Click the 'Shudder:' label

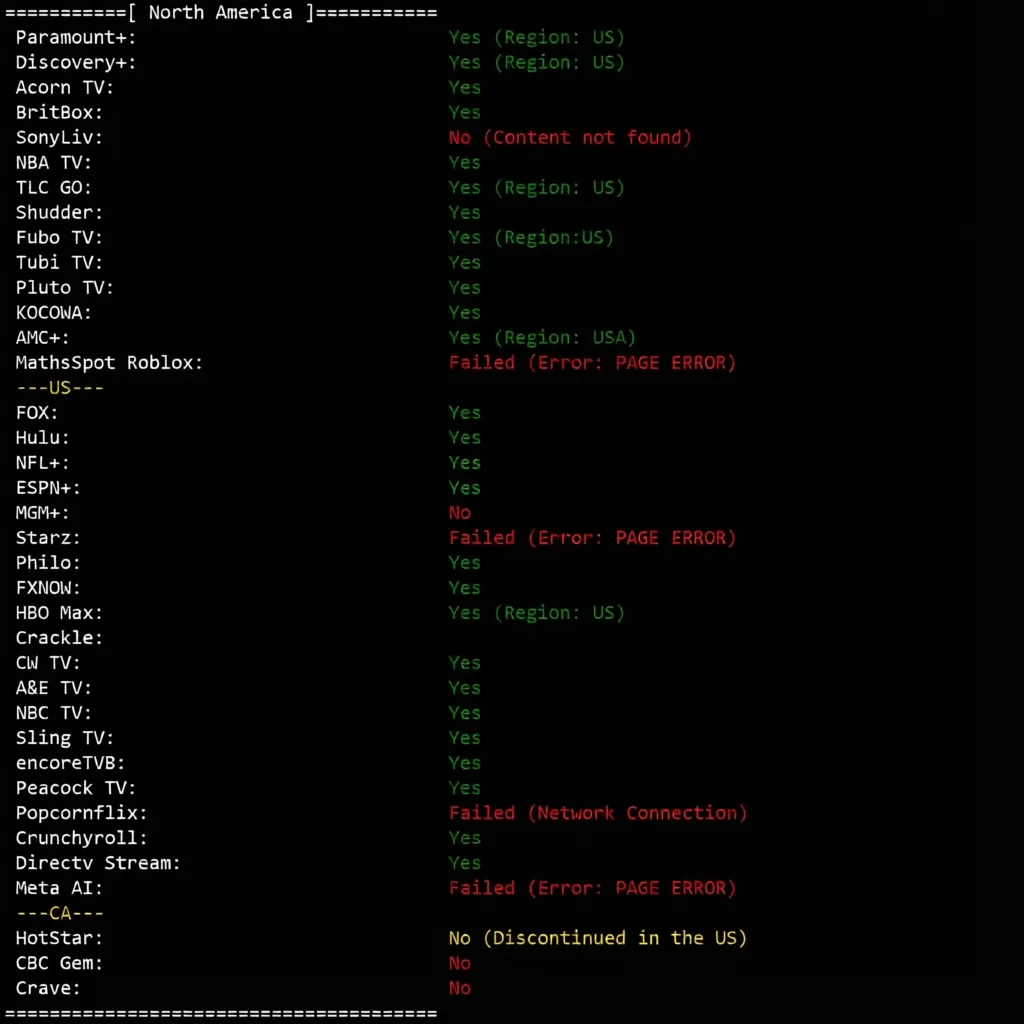(x=59, y=212)
